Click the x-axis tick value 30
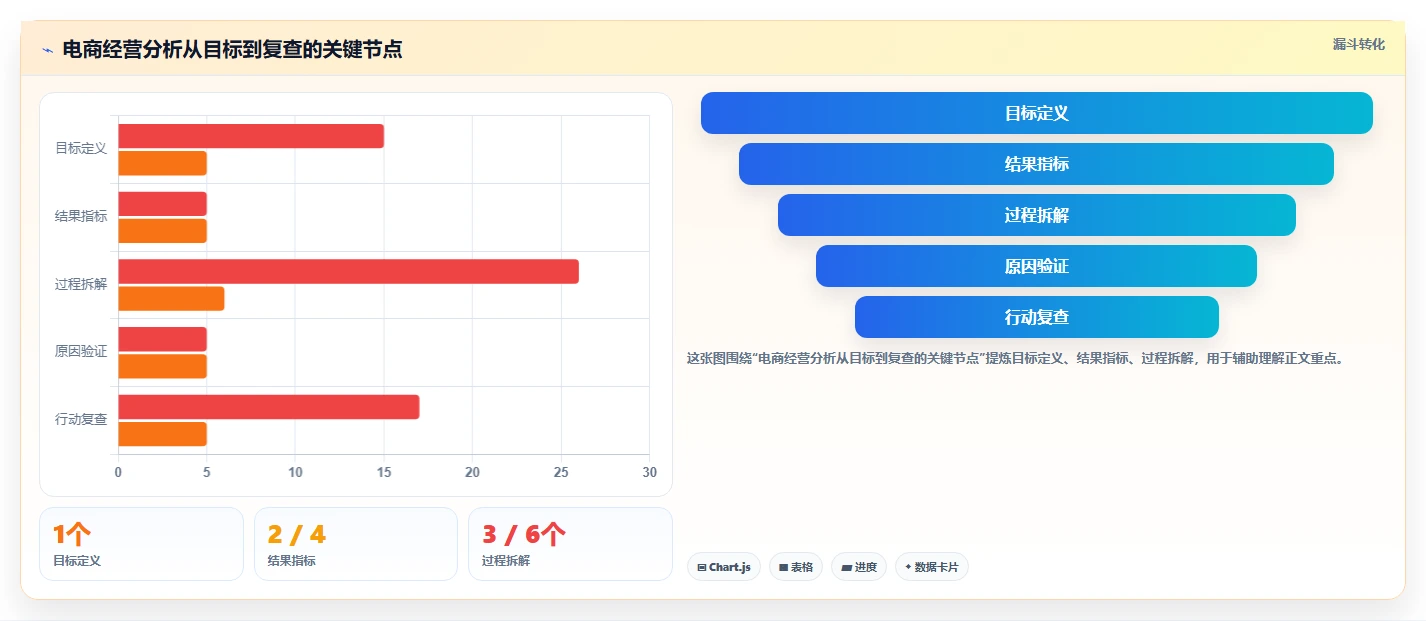Screen dimensions: 1426x621 [x=650, y=472]
